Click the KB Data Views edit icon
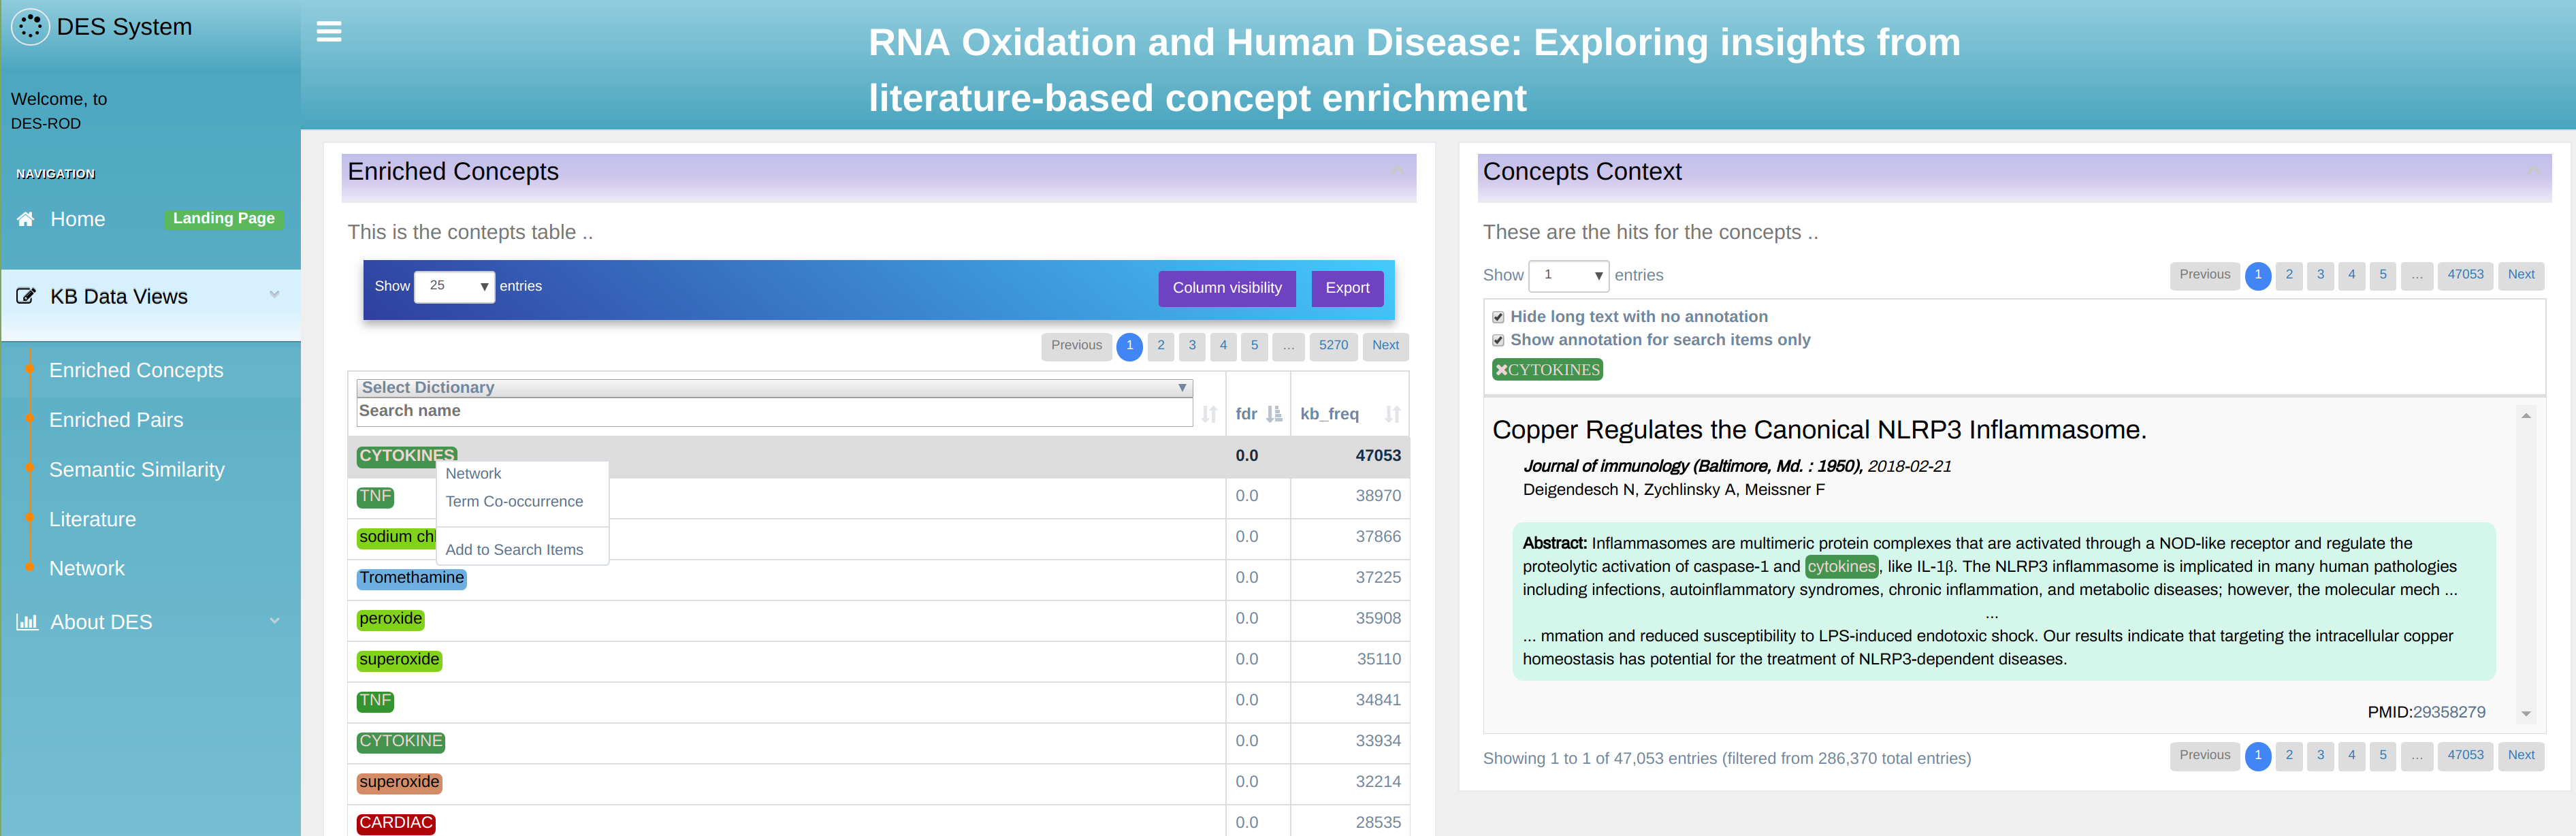Viewport: 2576px width, 836px height. point(26,296)
